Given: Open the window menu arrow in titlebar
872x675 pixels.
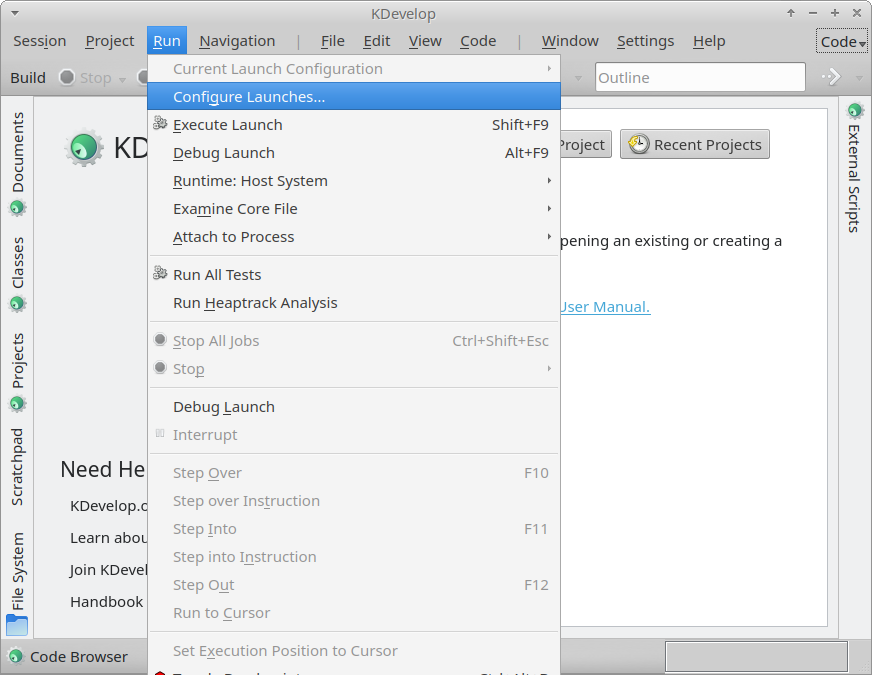Looking at the screenshot, I should click(14, 13).
